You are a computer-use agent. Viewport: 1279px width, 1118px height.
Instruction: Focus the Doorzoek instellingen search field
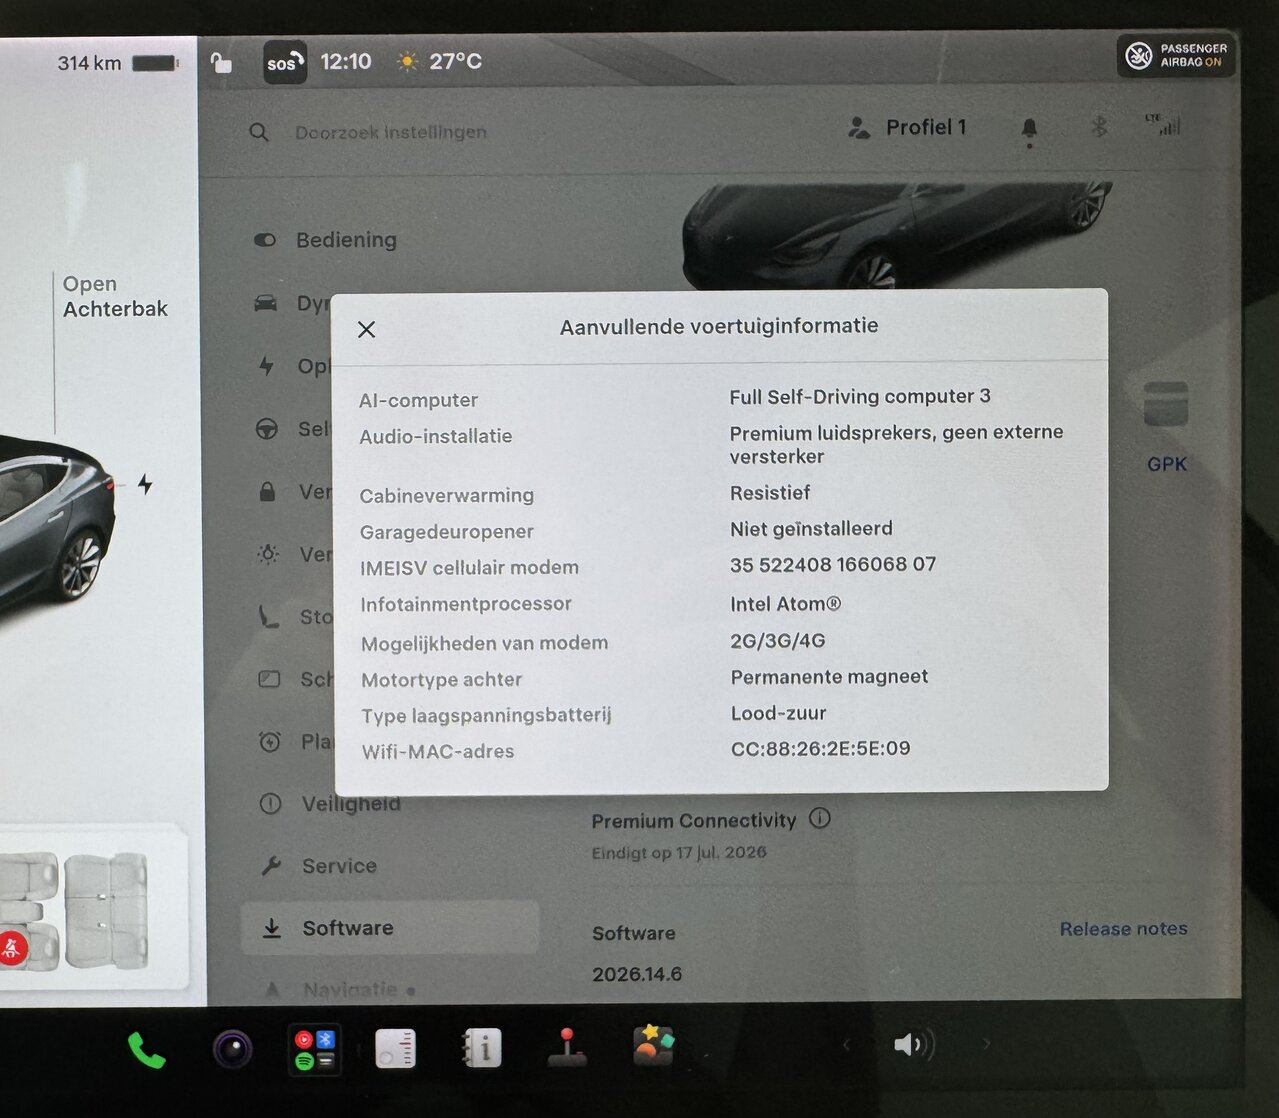click(390, 132)
